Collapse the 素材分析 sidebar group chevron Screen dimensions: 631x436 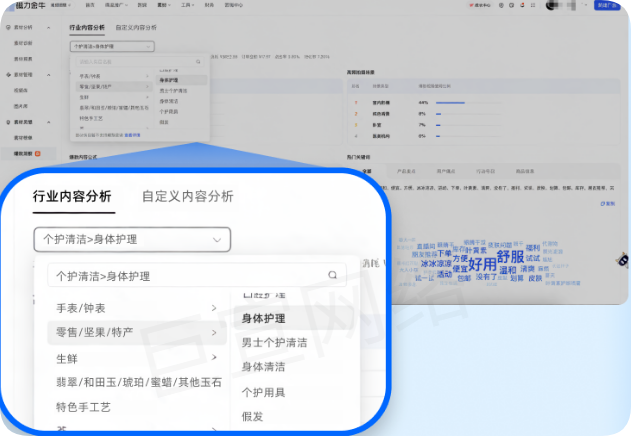tap(49, 27)
